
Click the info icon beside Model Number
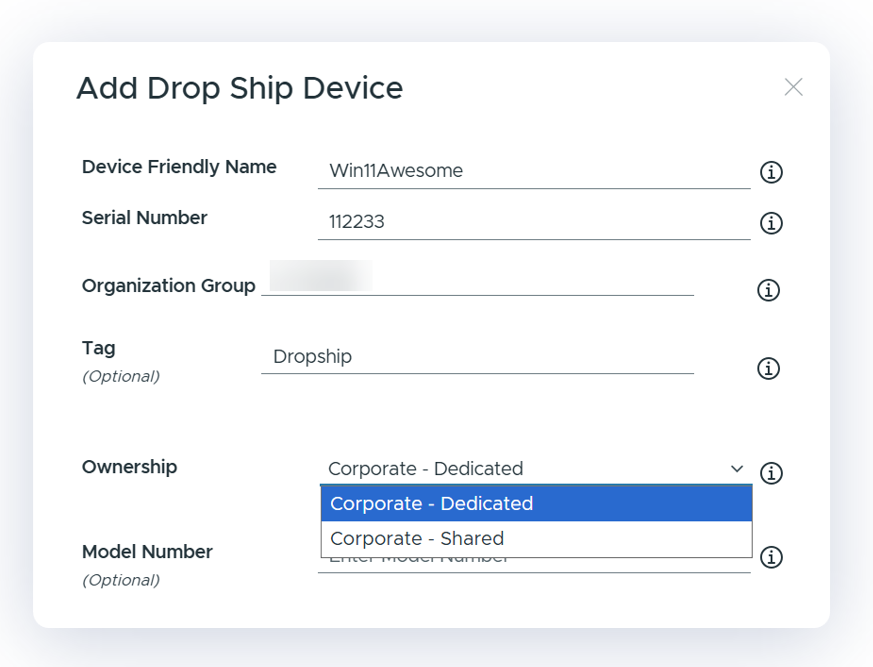tap(771, 557)
